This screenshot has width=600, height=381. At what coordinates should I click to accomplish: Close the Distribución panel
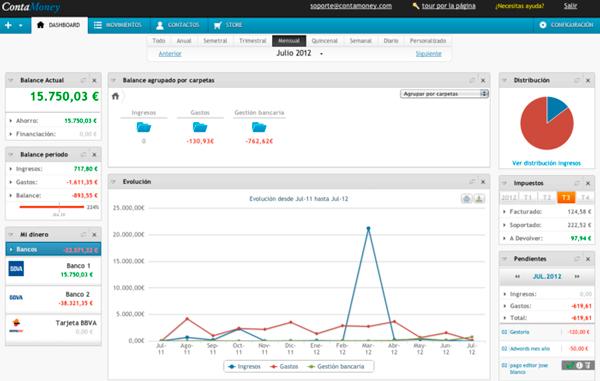pos(588,81)
